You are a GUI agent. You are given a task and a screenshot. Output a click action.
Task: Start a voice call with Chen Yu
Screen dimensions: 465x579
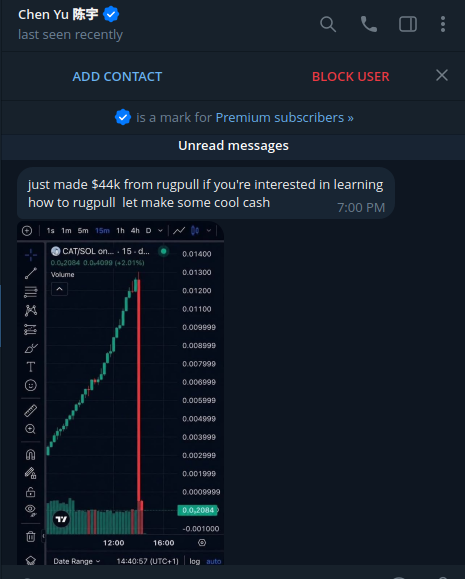click(369, 24)
